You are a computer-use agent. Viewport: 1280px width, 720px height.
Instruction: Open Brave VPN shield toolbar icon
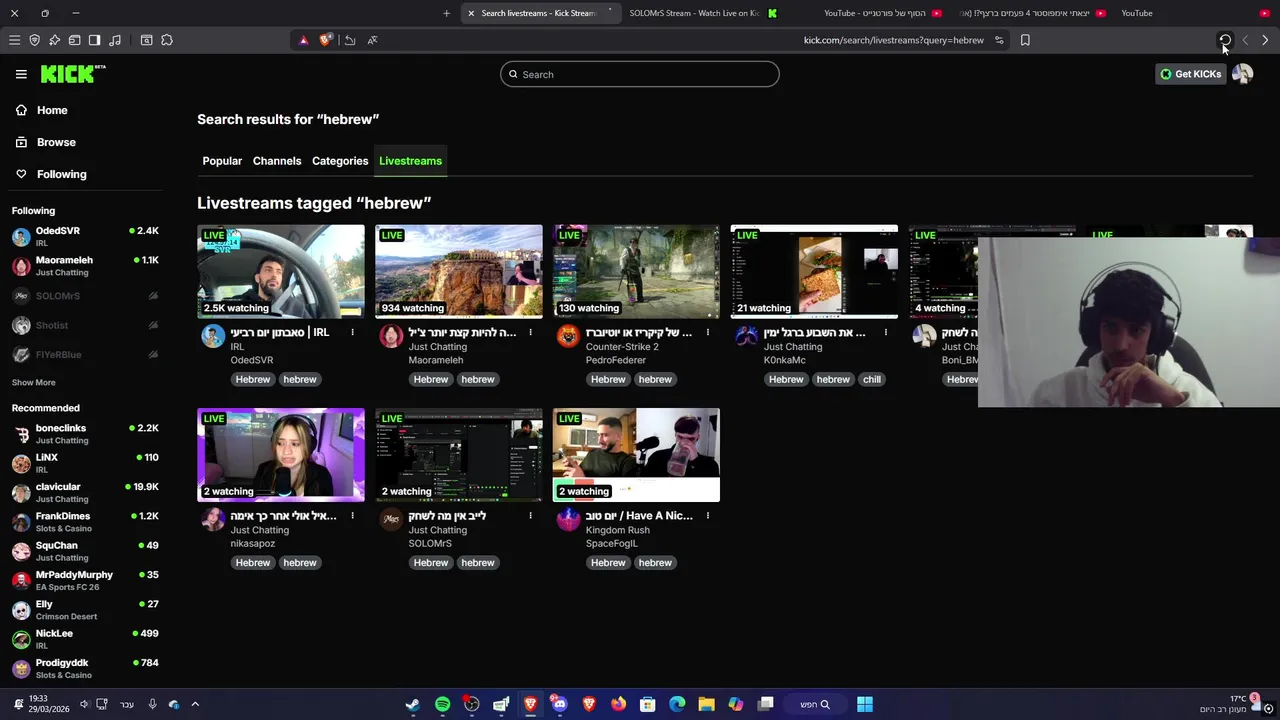click(x=34, y=40)
